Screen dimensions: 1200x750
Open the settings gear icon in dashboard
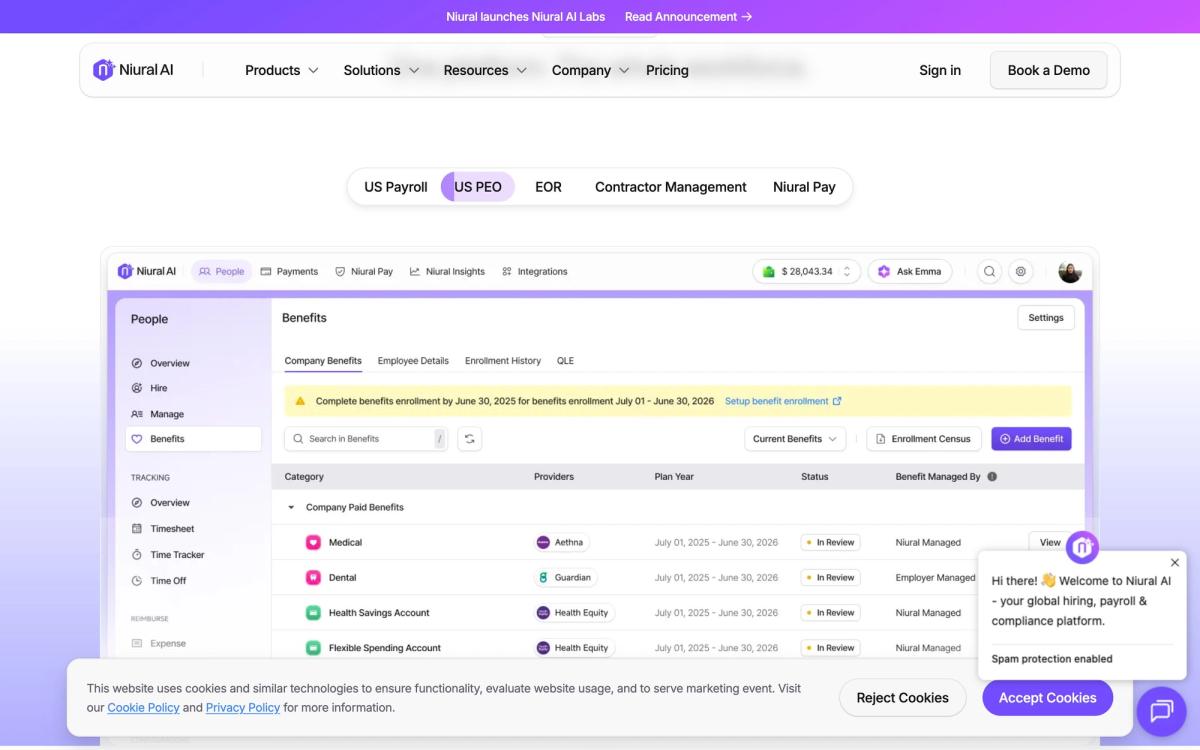[1020, 271]
